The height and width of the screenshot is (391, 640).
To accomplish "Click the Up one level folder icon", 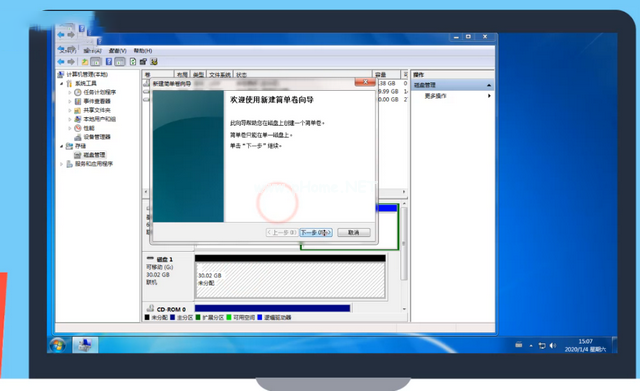I will (x=84, y=62).
